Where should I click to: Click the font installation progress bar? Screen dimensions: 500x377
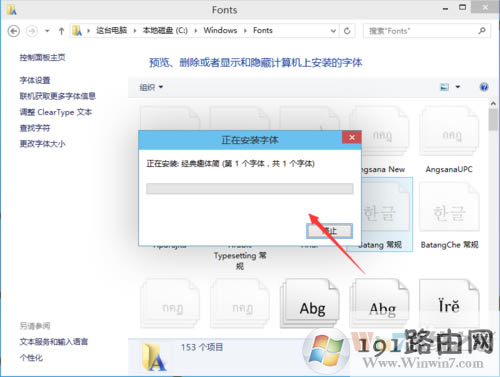250,188
